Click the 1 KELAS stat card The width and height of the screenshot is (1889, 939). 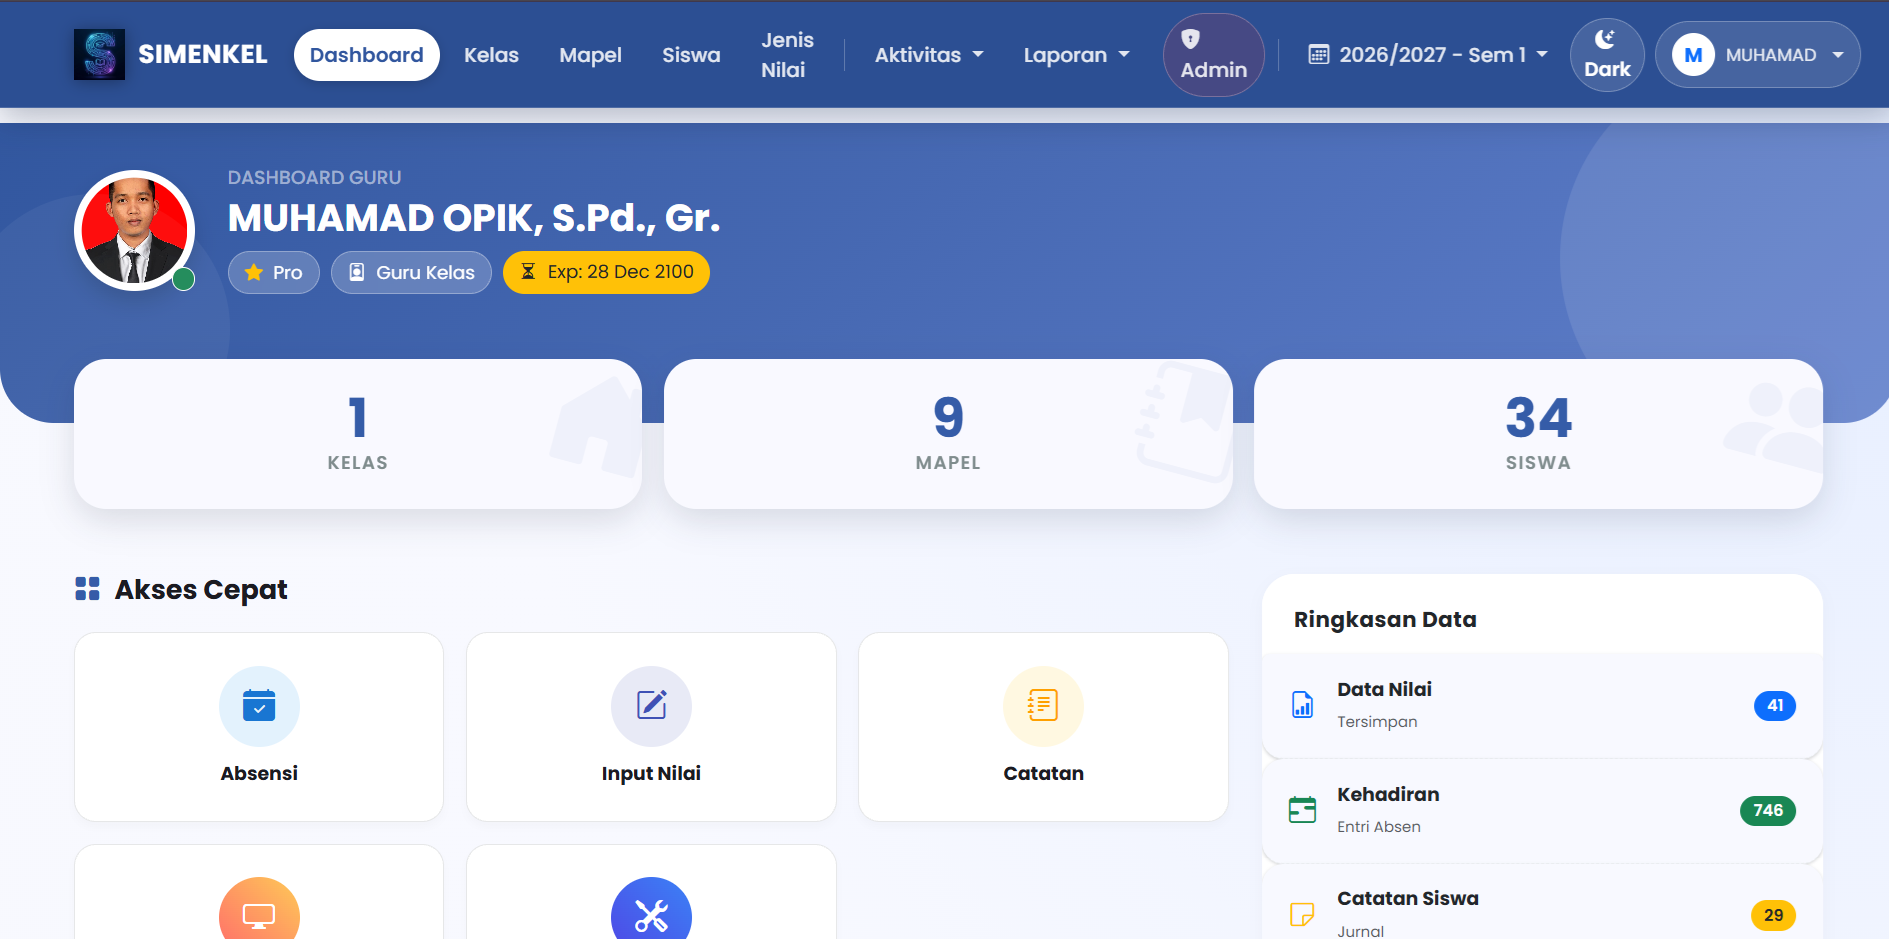[x=358, y=434]
